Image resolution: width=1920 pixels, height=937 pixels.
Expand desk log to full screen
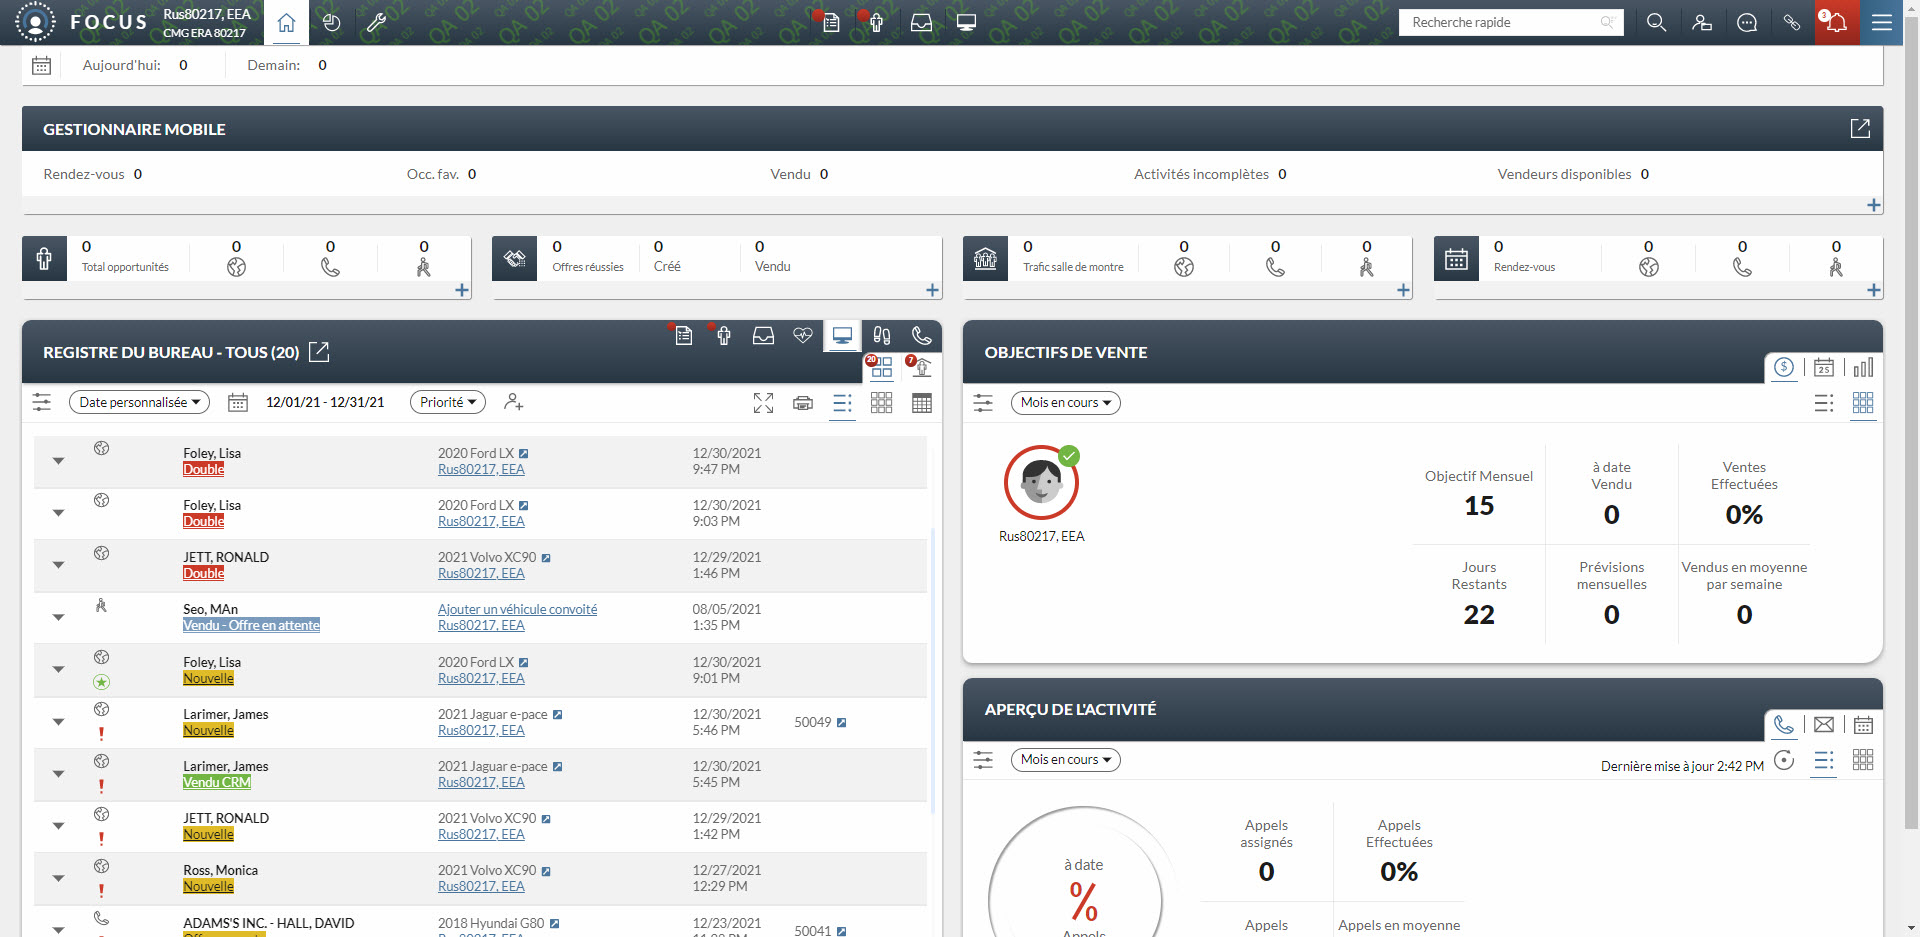pyautogui.click(x=763, y=403)
